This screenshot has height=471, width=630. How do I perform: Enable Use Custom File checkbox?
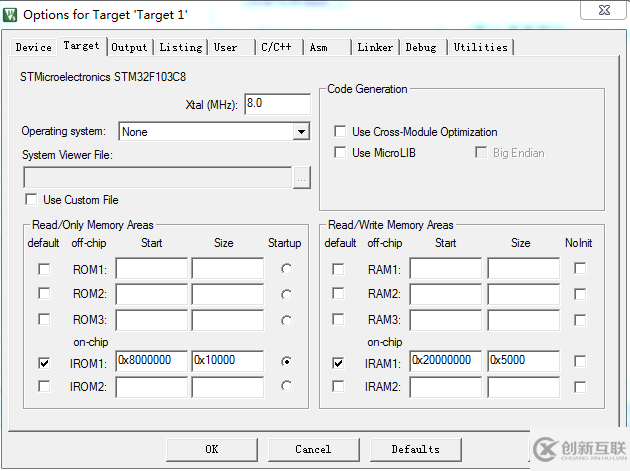[31, 199]
